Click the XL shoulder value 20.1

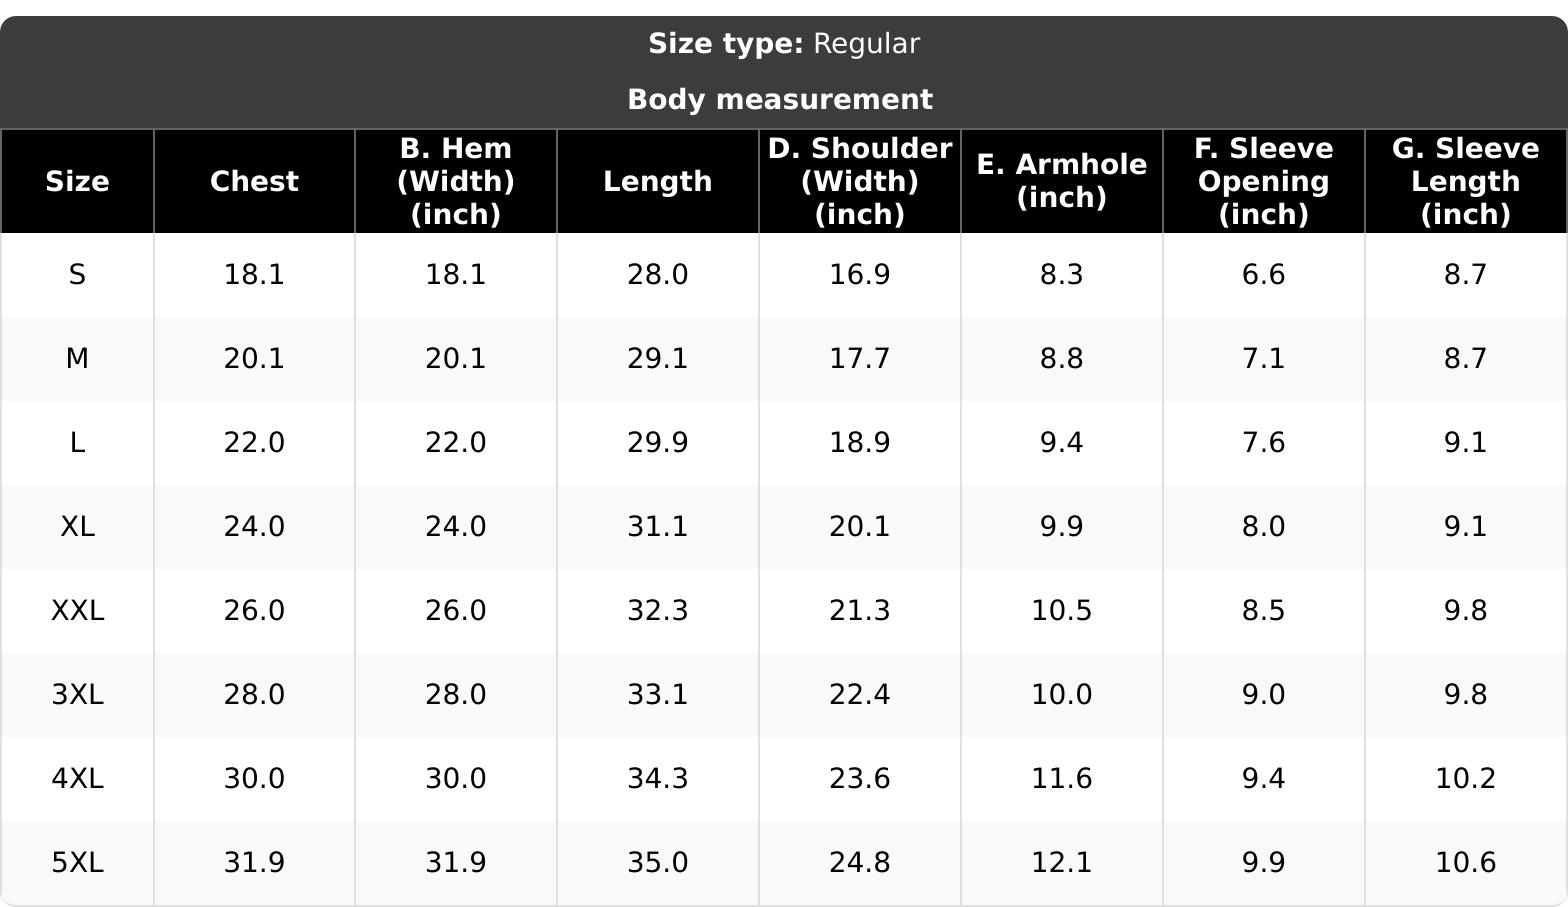[x=860, y=526]
